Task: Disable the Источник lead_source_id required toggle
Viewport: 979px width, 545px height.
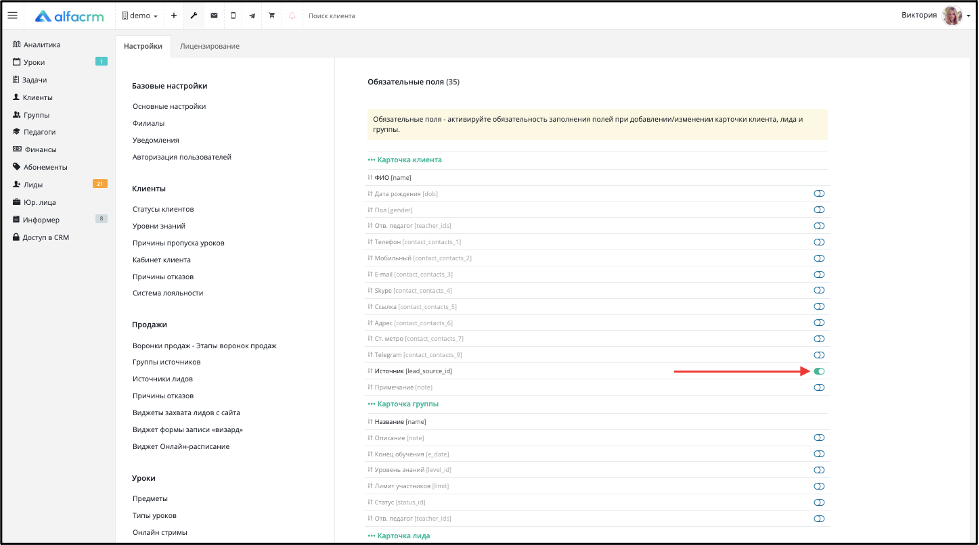Action: coord(819,371)
